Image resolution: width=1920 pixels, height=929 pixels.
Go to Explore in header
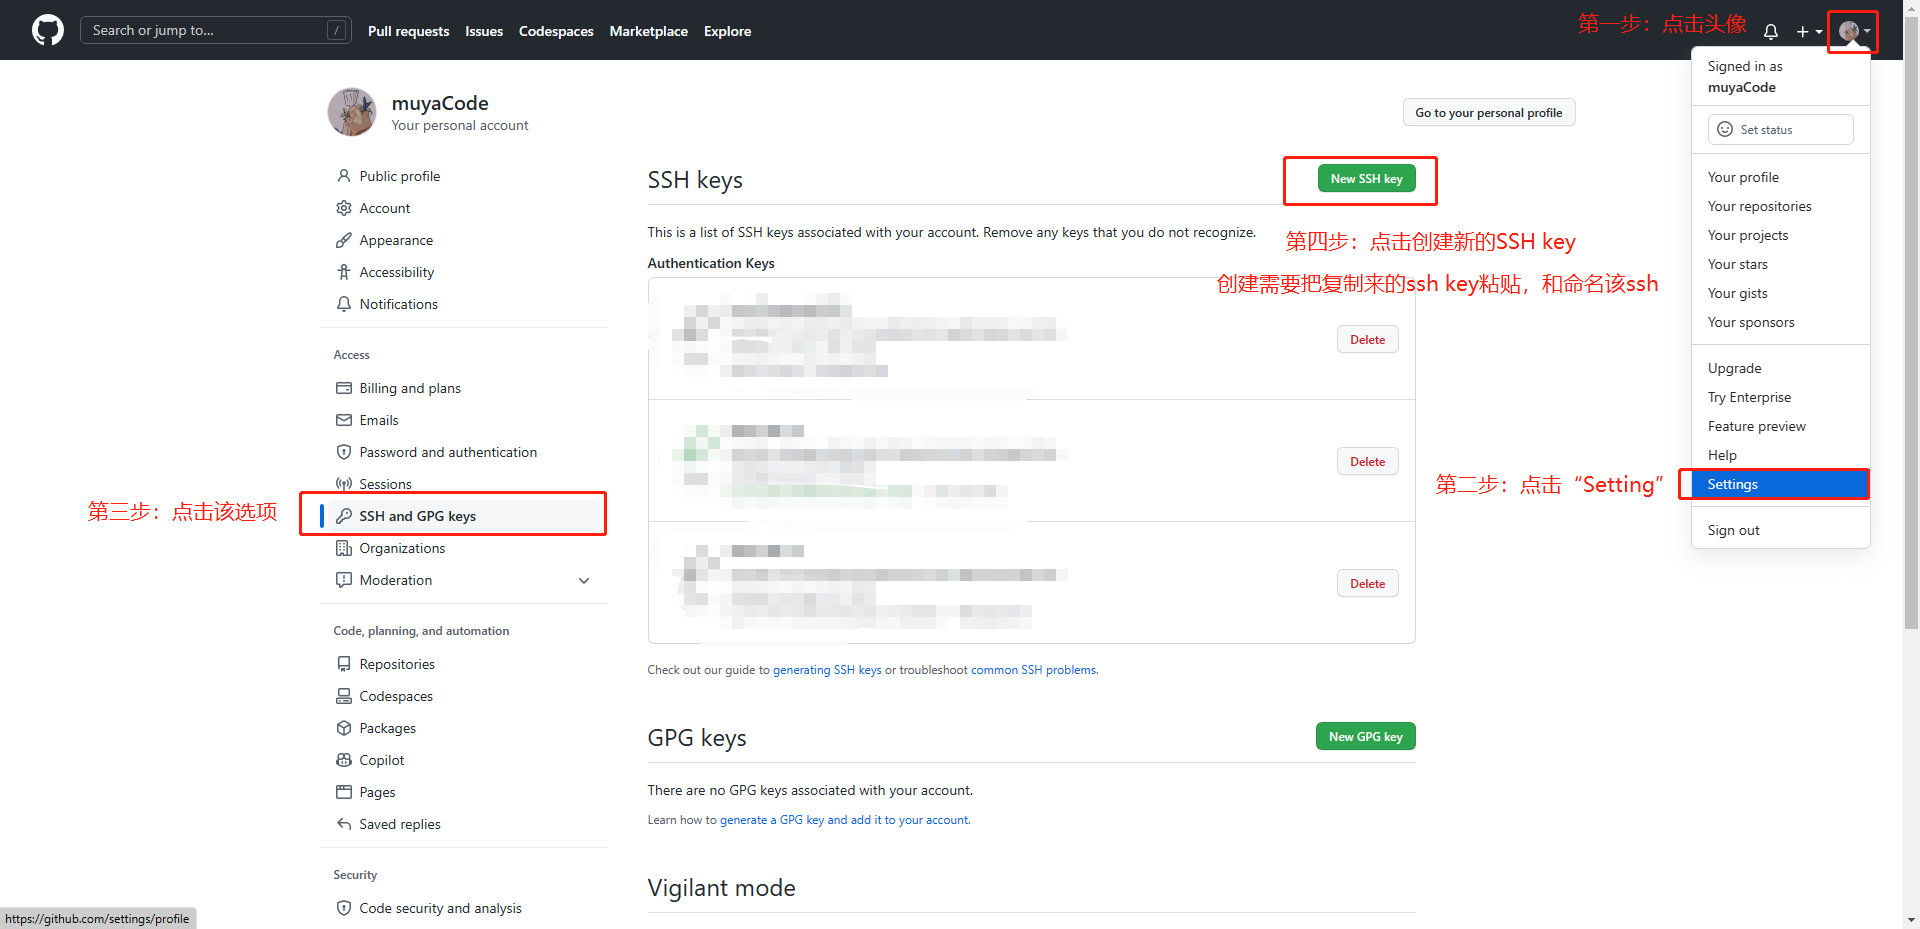[x=727, y=31]
